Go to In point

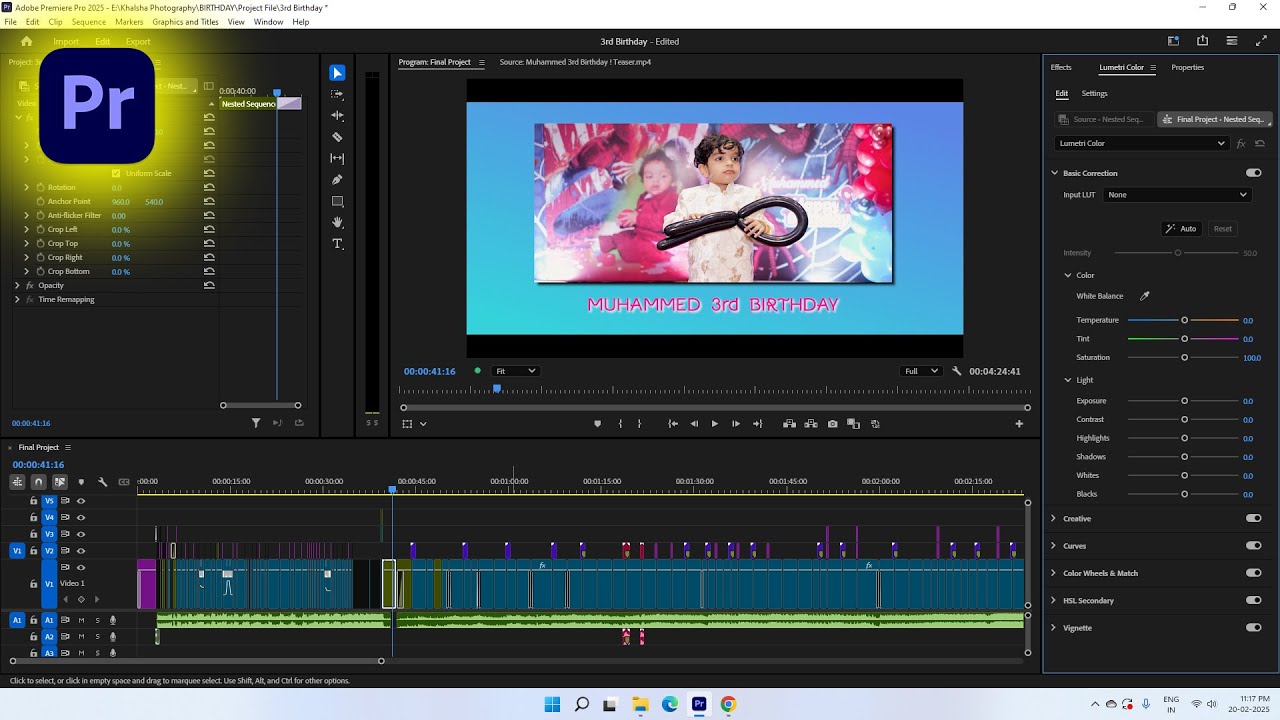click(x=673, y=424)
